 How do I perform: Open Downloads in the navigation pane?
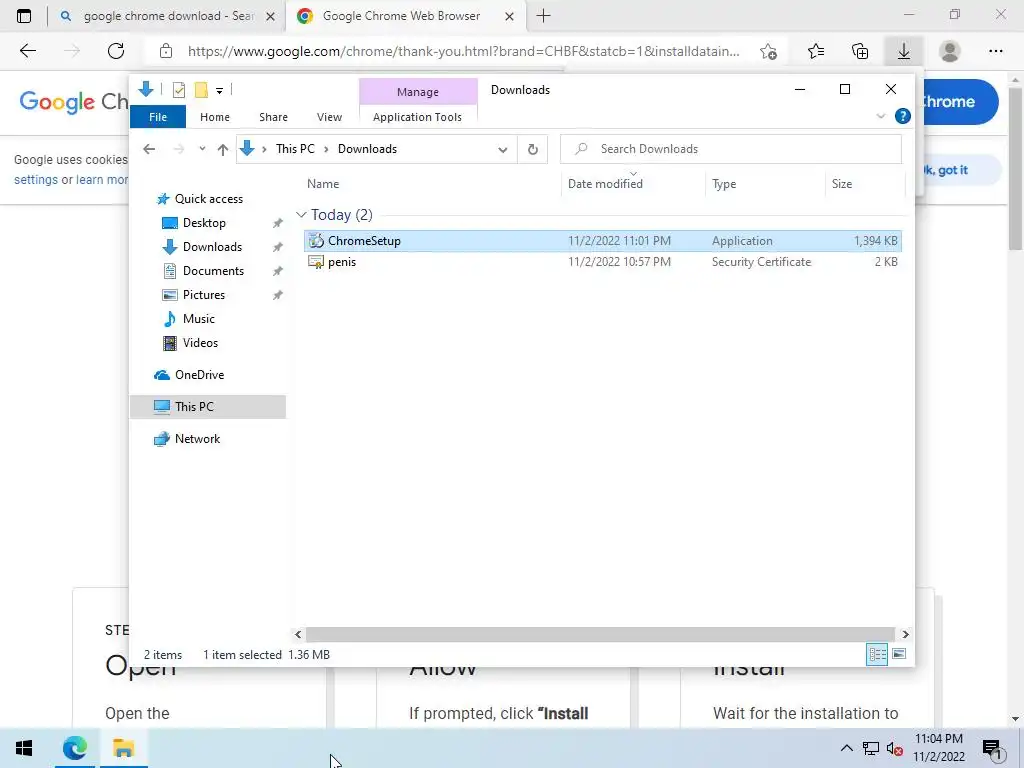[x=212, y=247]
